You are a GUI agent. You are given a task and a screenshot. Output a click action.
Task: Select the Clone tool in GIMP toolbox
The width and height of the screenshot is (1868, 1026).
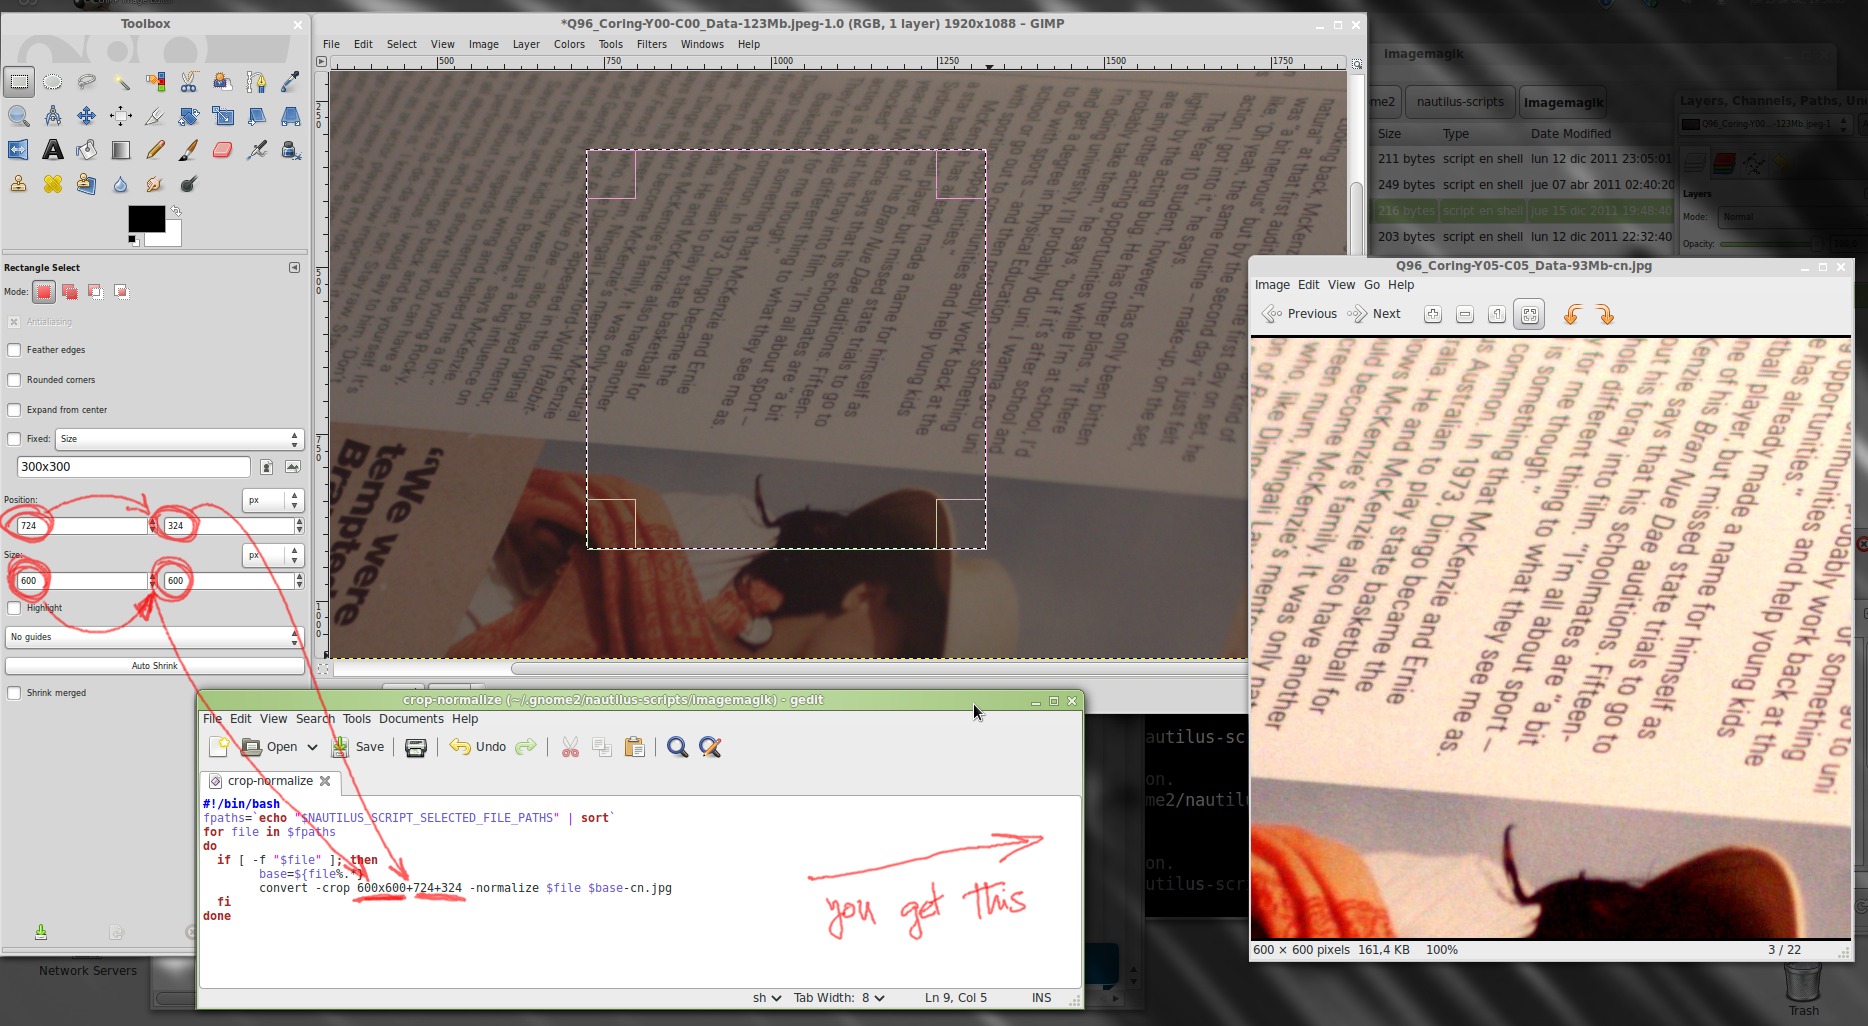click(18, 184)
